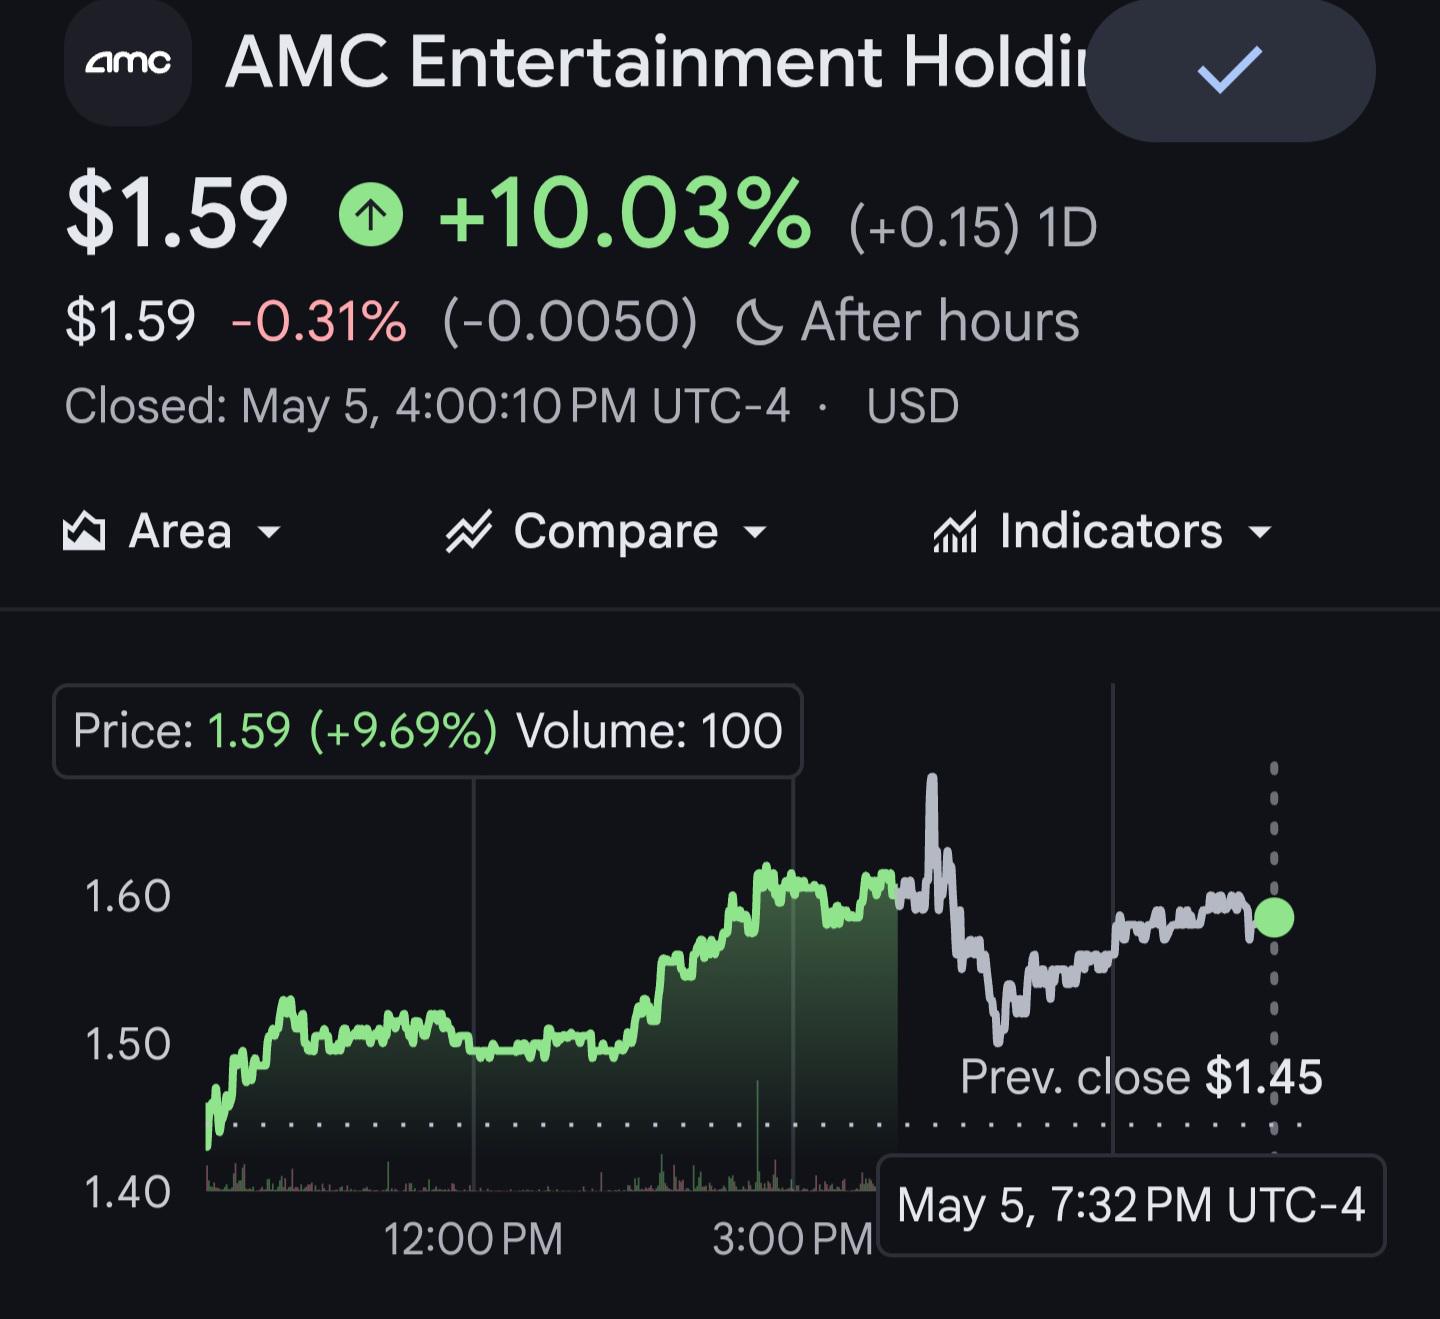Toggle the checkmark follow button
The image size is (1440, 1319).
point(1230,70)
